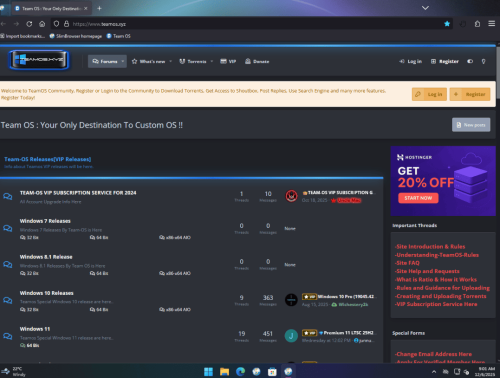The height and width of the screenshot is (378, 500).
Task: Click the page vertical scrollbar
Action: [498, 203]
